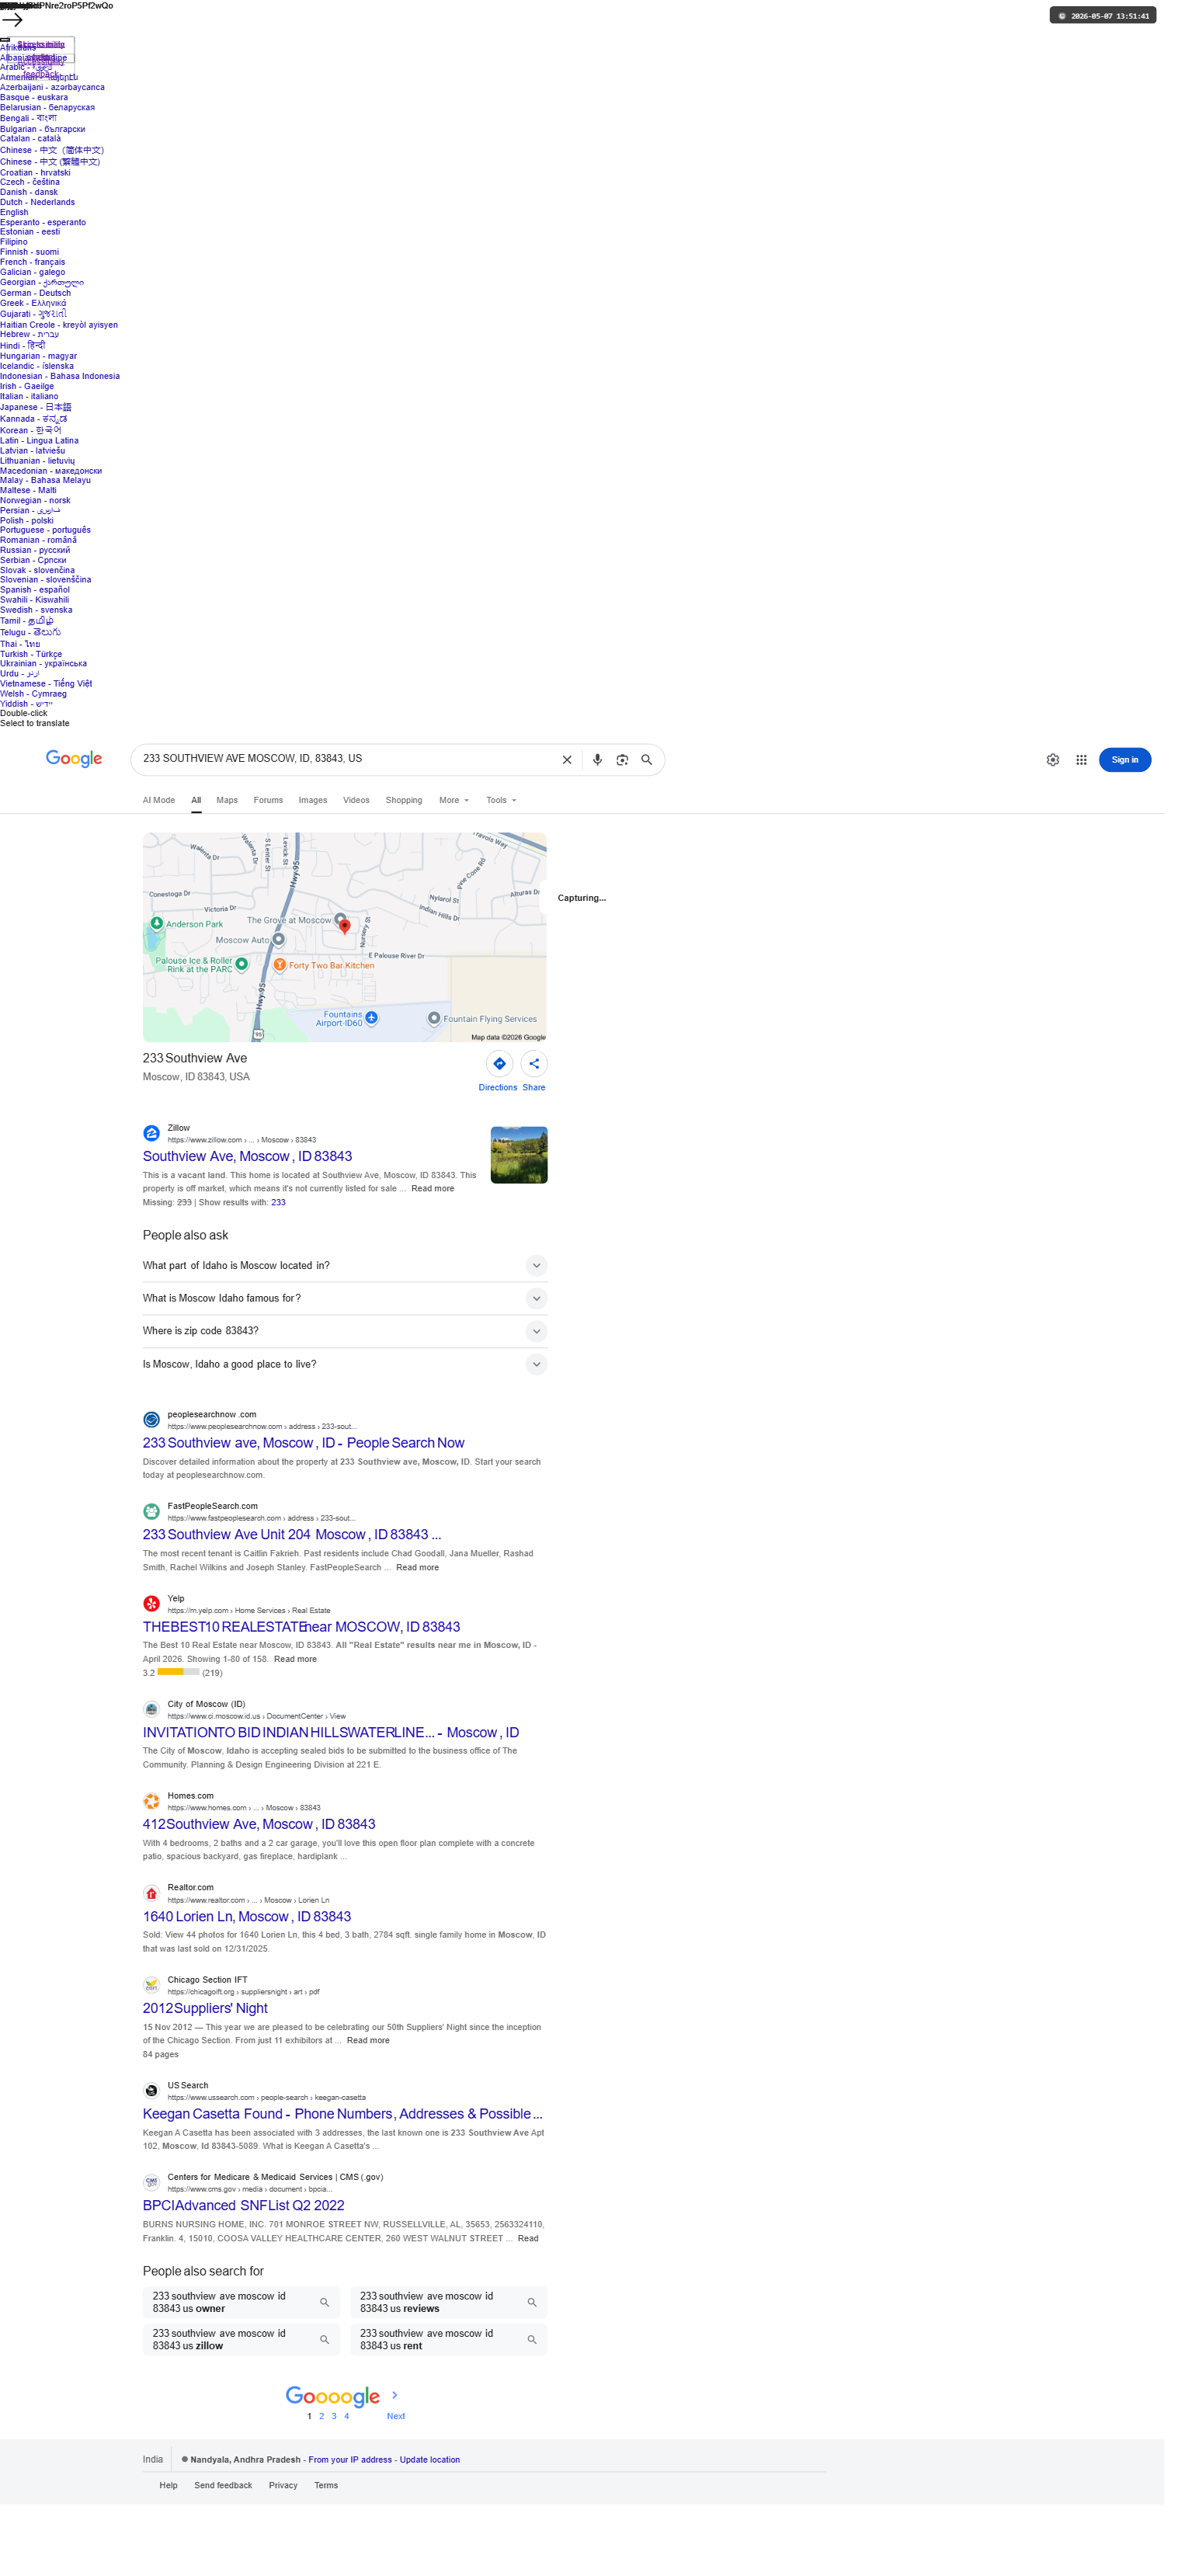Search '233 southview ave moscow id 83843 us reviews'
The width and height of the screenshot is (1178, 2576).
point(449,2303)
